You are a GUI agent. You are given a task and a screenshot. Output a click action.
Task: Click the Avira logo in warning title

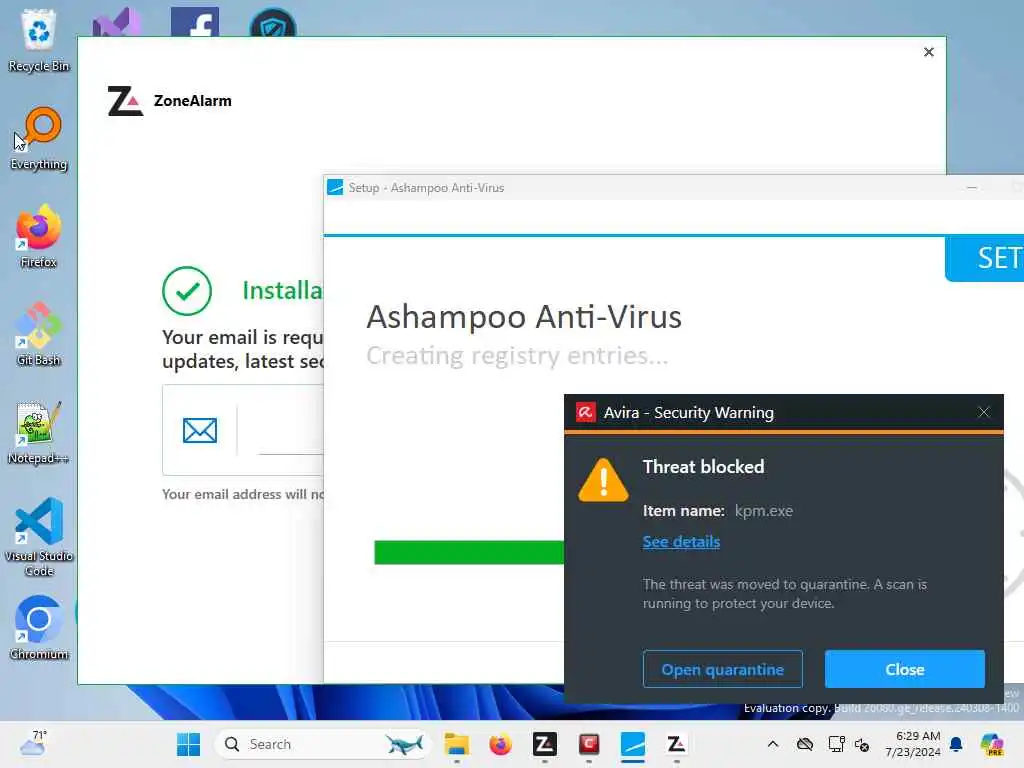tap(585, 412)
